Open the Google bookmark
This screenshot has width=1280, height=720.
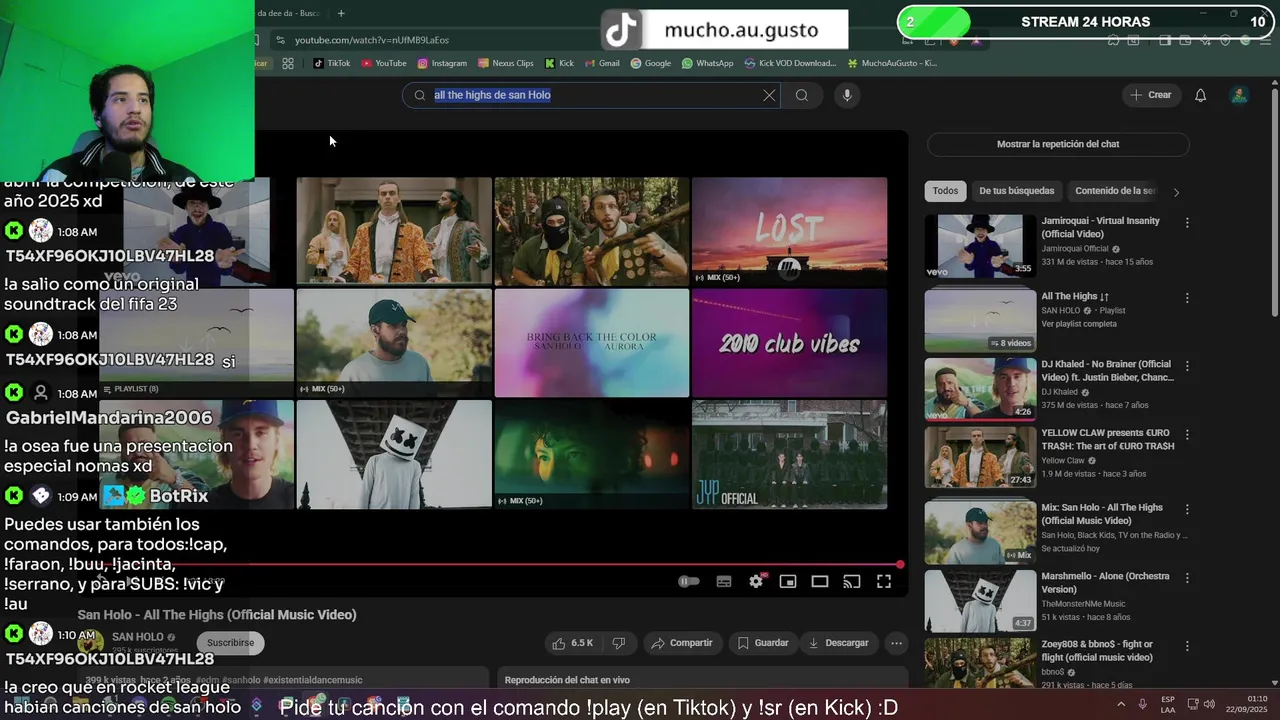tap(651, 63)
